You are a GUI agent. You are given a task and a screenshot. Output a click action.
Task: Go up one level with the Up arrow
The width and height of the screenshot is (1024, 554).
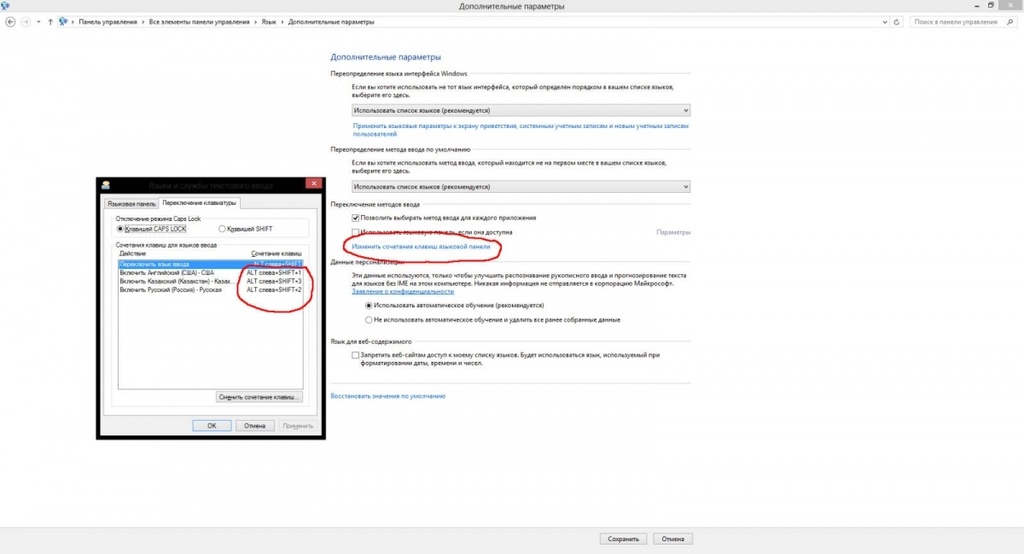pyautogui.click(x=50, y=21)
